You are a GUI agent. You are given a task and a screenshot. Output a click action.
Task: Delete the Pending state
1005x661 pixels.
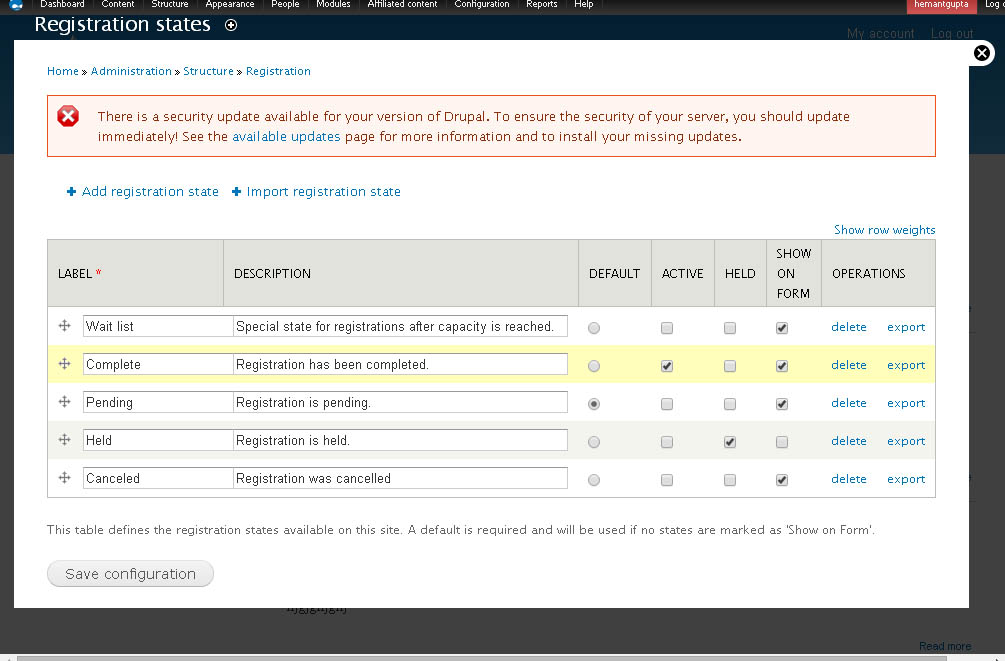(x=849, y=403)
